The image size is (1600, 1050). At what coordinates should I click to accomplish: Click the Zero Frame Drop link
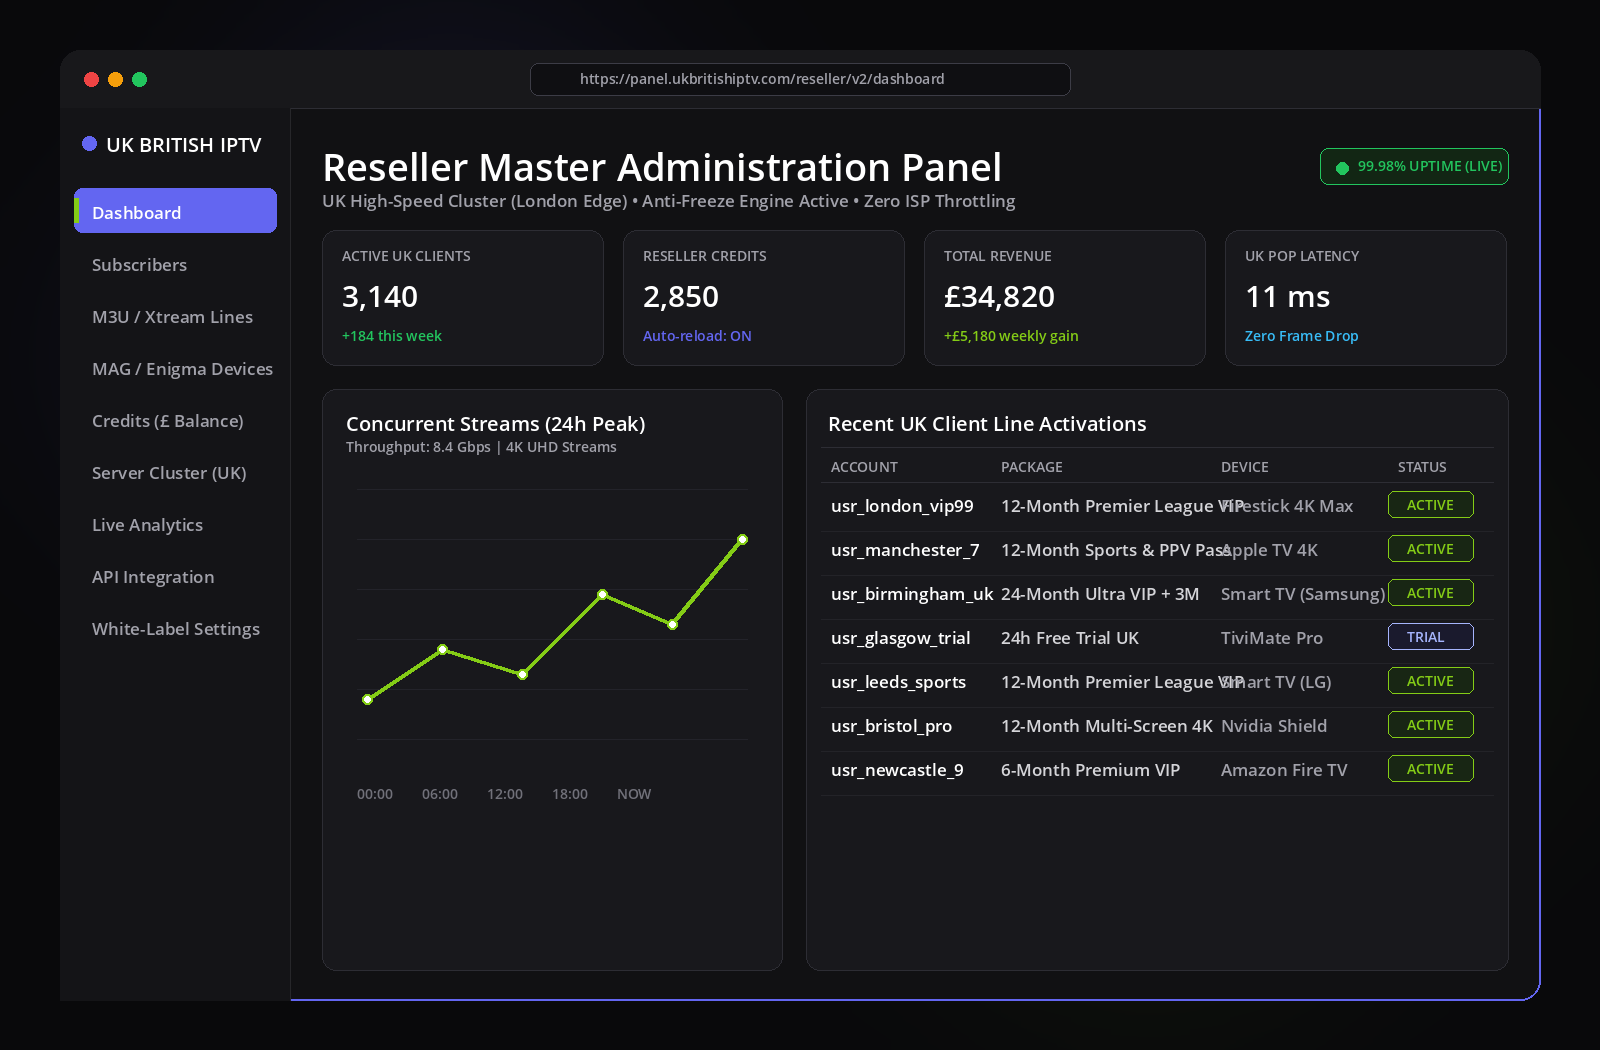tap(1301, 336)
